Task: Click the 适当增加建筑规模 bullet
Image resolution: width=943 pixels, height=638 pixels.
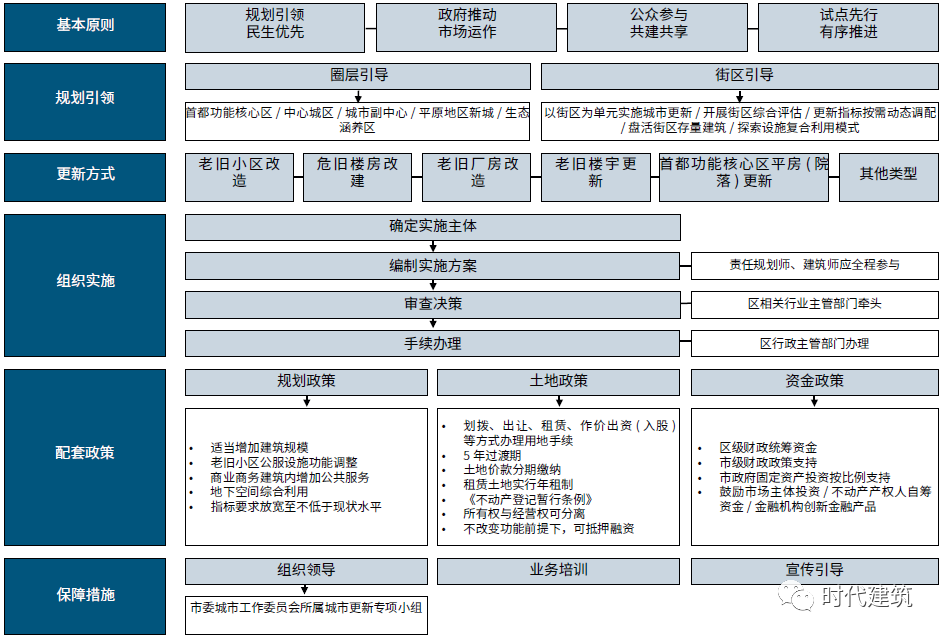Action: [x=259, y=448]
